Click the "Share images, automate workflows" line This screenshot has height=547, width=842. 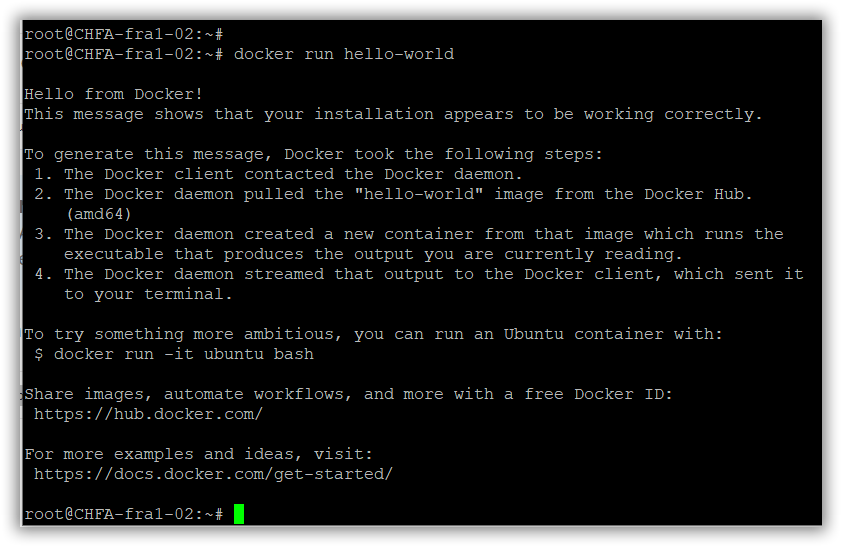click(348, 394)
